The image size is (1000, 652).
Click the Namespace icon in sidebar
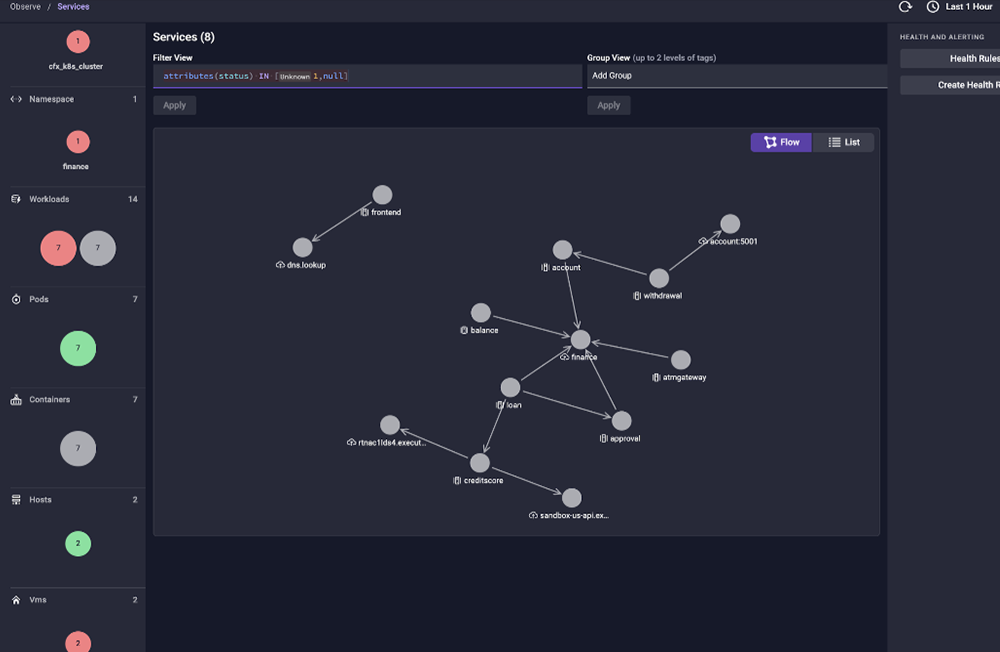point(16,99)
